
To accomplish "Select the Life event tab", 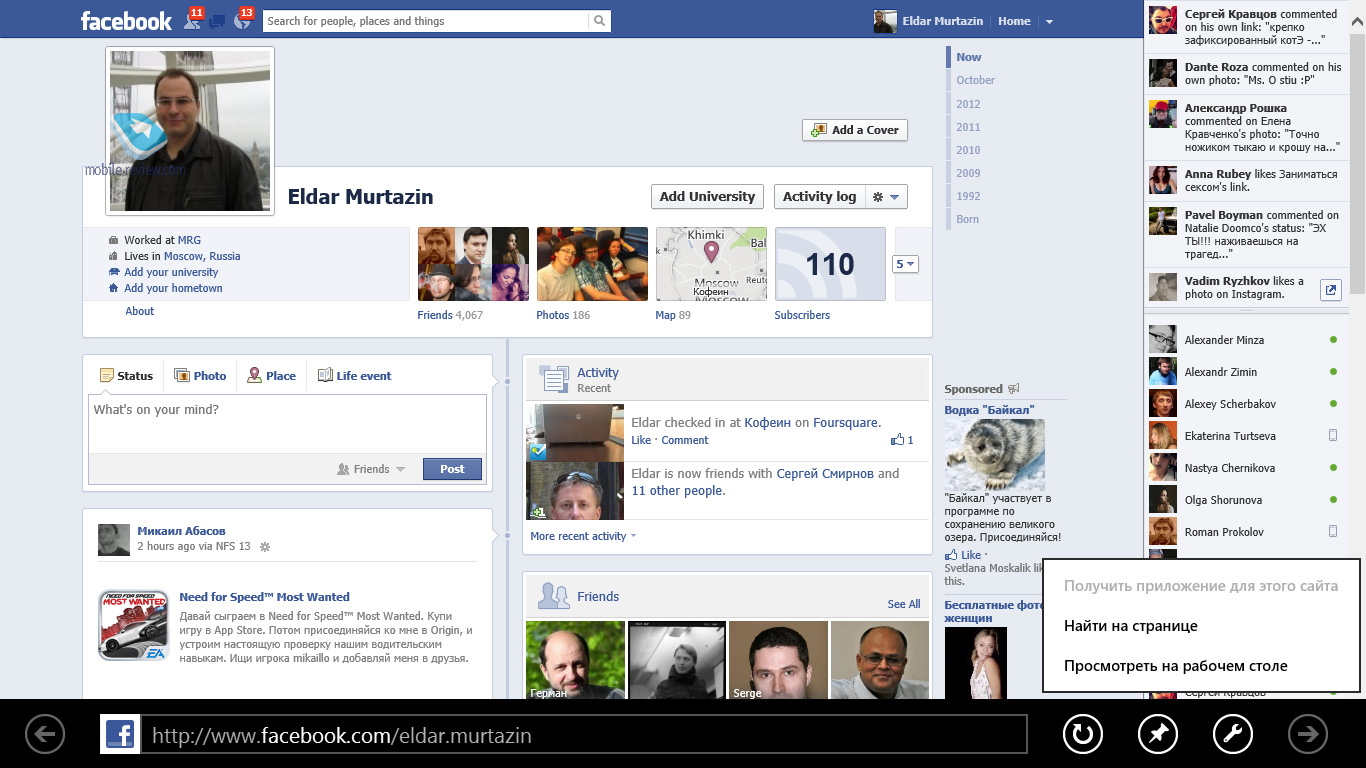I will tap(354, 376).
